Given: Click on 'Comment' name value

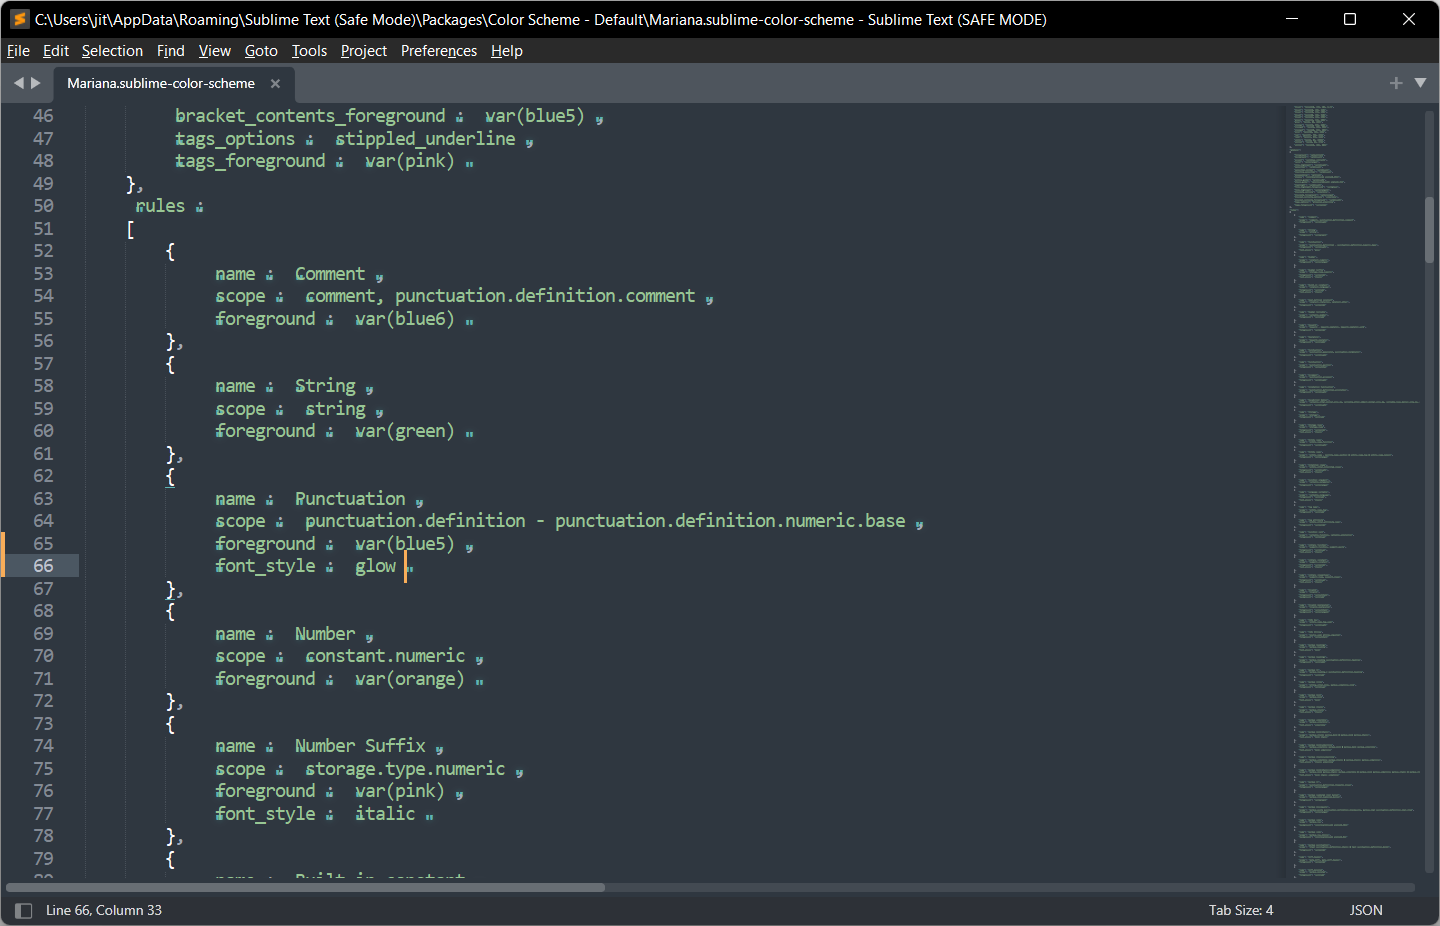Looking at the screenshot, I should pyautogui.click(x=330, y=274).
